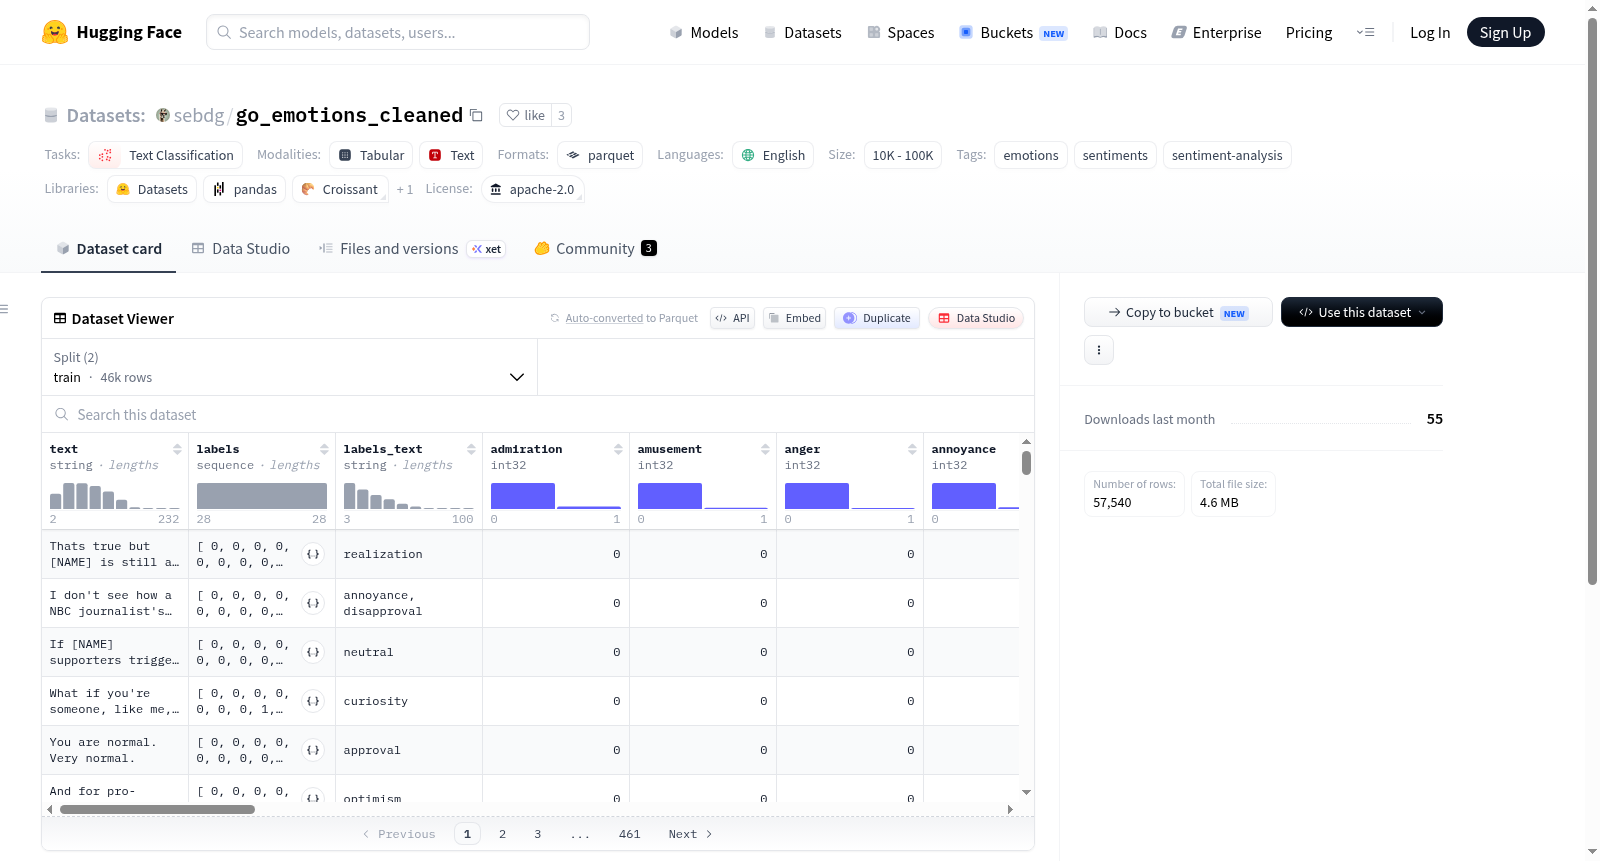Expand JSON braces in the curiosity row
This screenshot has width=1600, height=861.
313,701
